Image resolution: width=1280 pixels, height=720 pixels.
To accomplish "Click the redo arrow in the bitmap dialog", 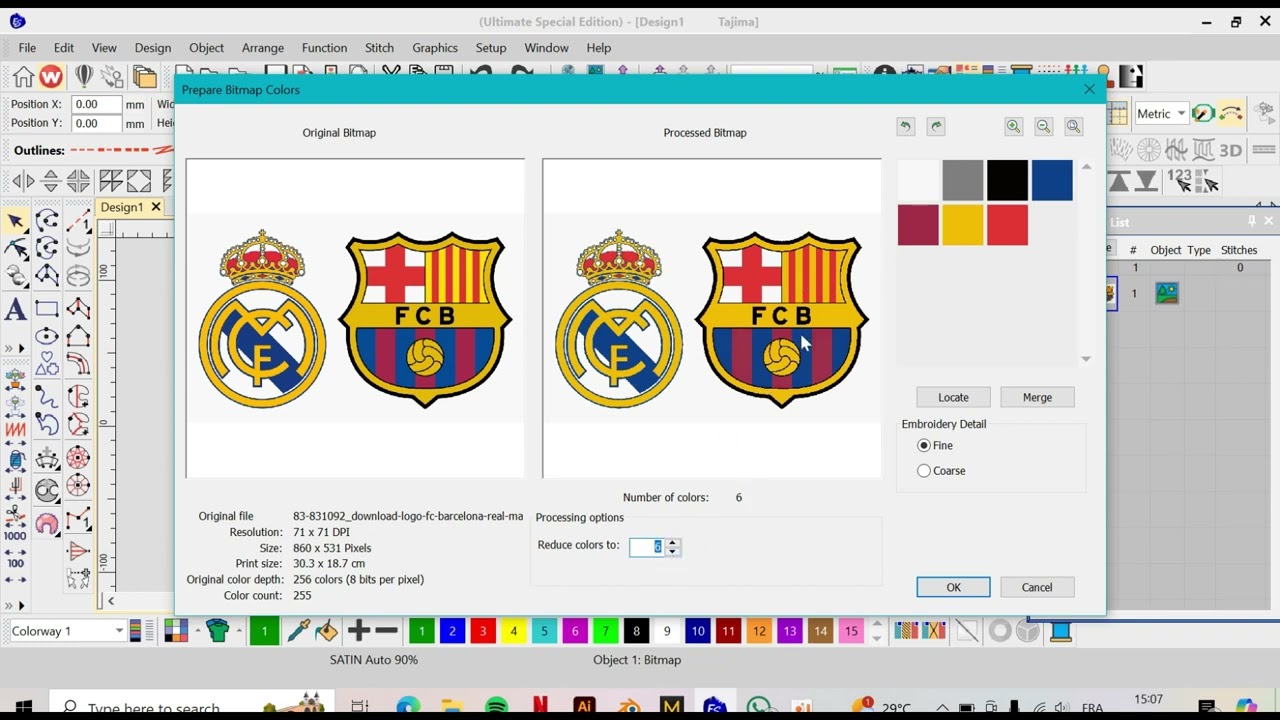I will 936,126.
